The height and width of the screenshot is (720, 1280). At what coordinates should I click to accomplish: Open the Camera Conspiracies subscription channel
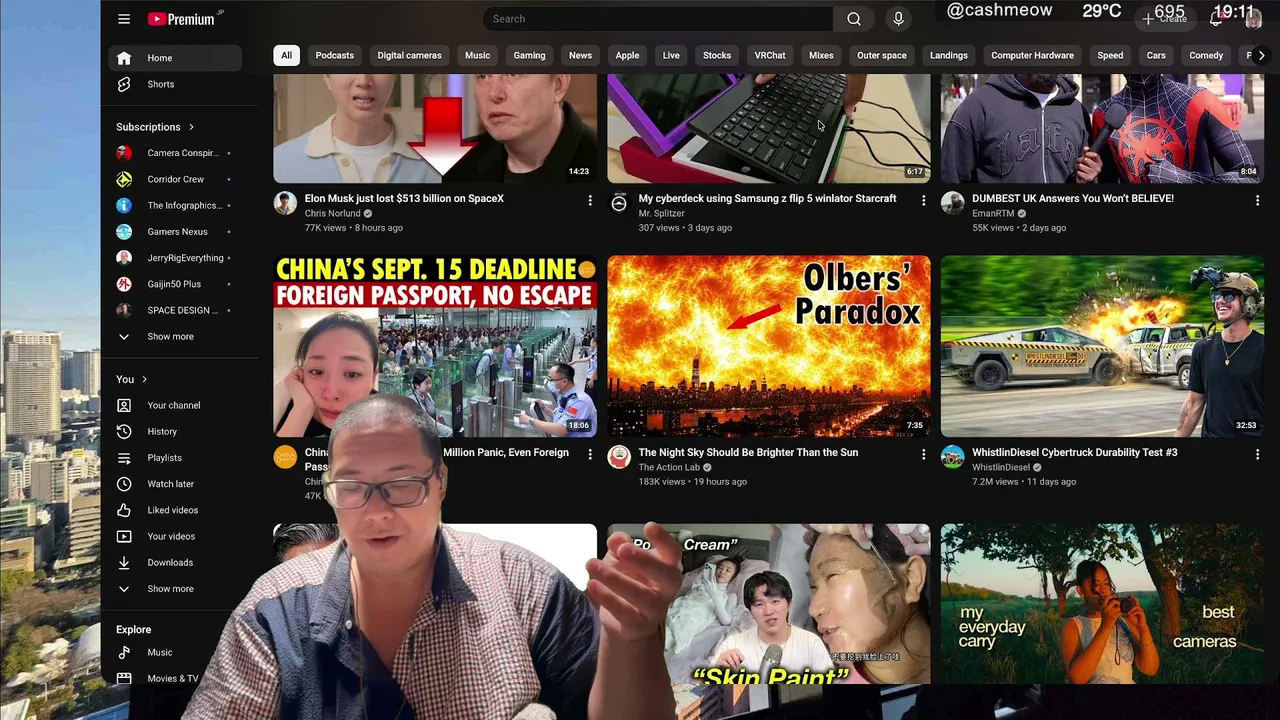click(175, 153)
